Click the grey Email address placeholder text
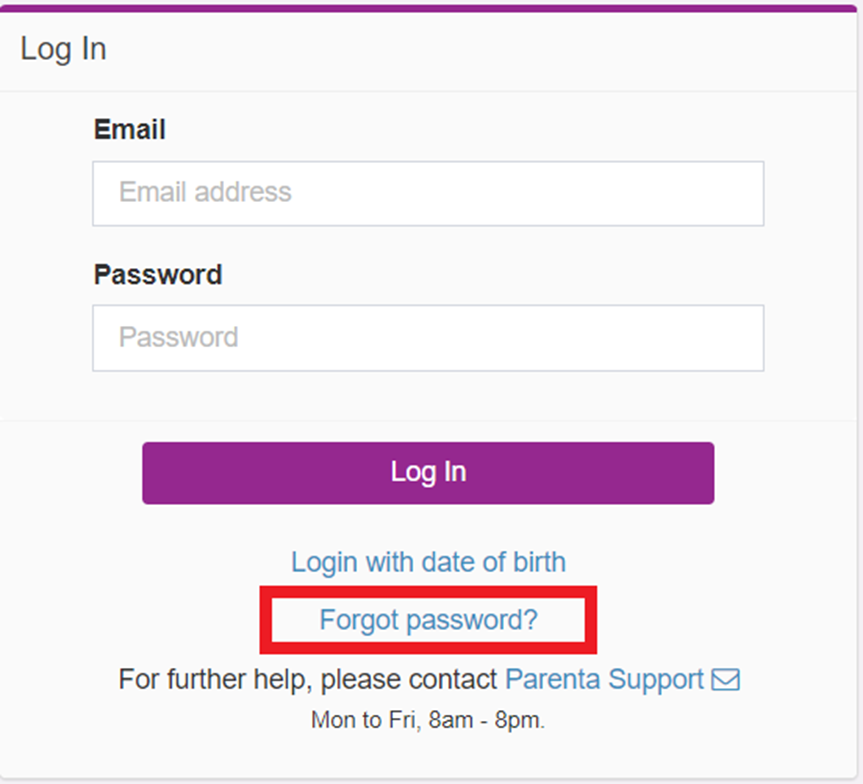 point(205,192)
